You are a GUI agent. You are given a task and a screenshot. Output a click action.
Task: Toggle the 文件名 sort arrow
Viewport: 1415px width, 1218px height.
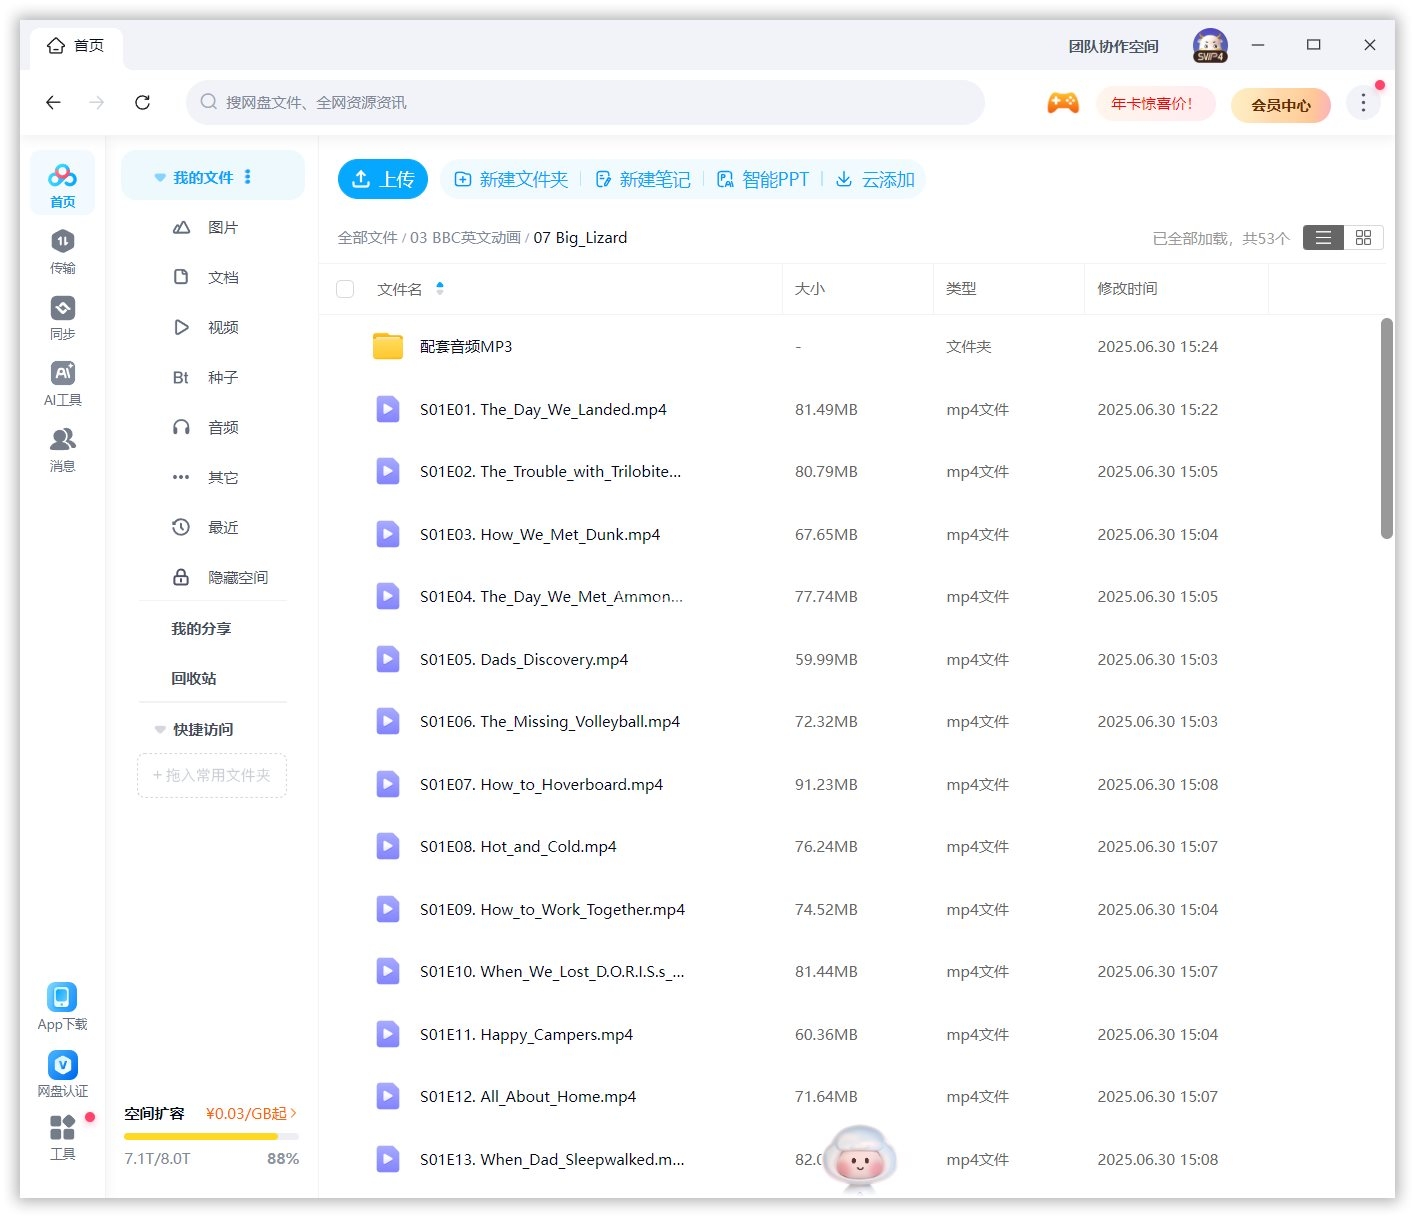[x=440, y=289]
